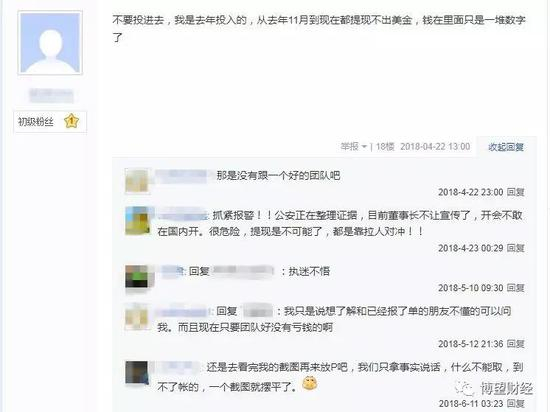Image resolution: width=550 pixels, height=412 pixels.
Task: Click the 18楼 floor number label
Action: point(385,147)
